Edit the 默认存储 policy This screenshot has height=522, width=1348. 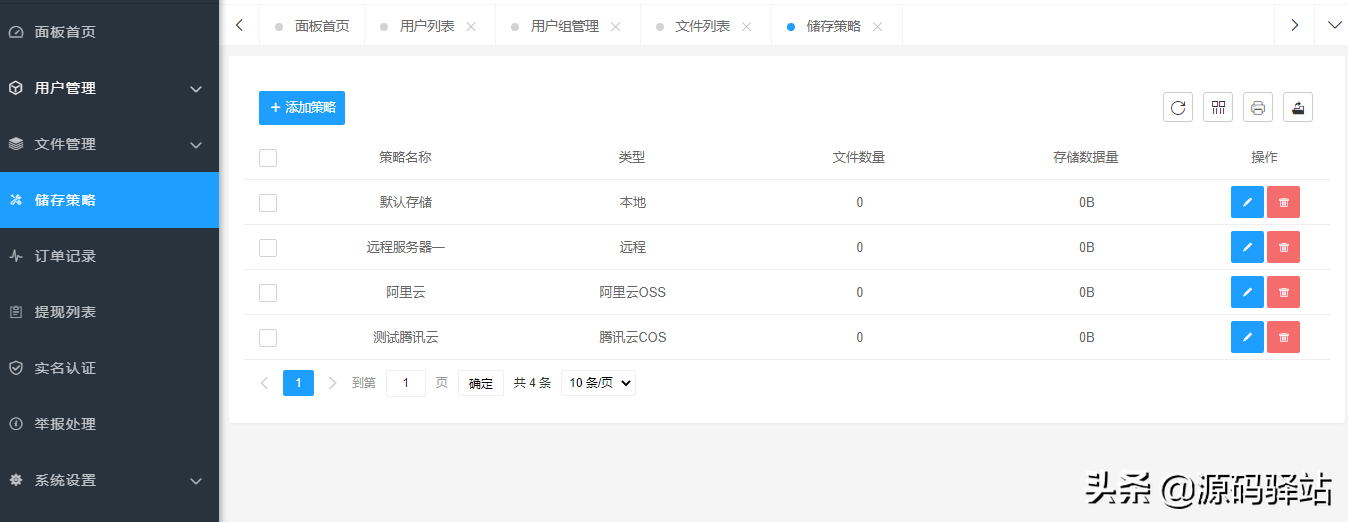[x=1247, y=202]
